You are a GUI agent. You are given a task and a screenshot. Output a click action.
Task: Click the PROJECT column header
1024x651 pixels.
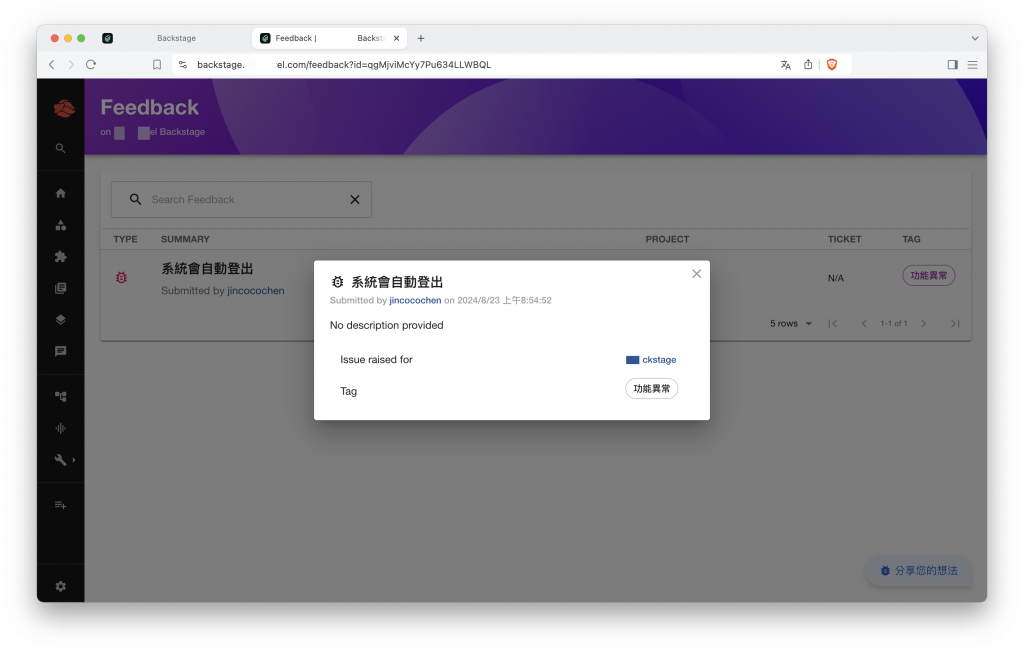click(x=667, y=239)
